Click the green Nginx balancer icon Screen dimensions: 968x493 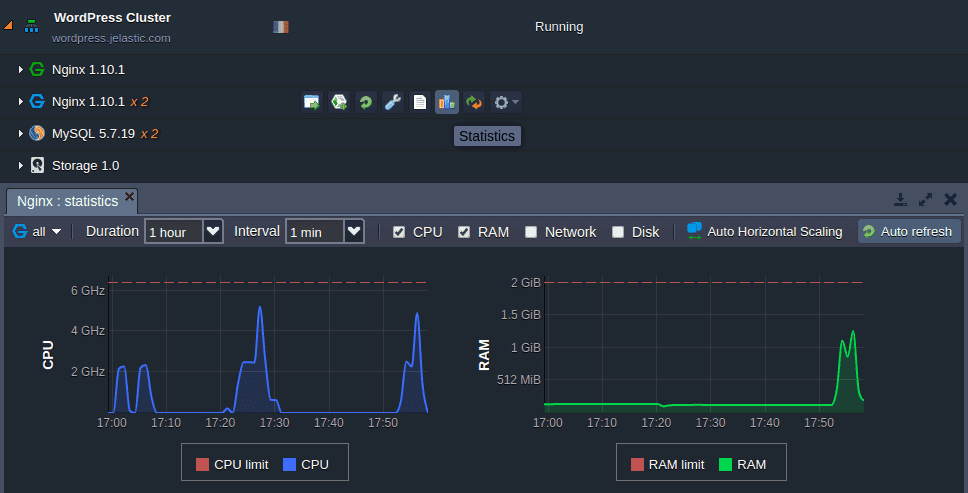tap(37, 69)
